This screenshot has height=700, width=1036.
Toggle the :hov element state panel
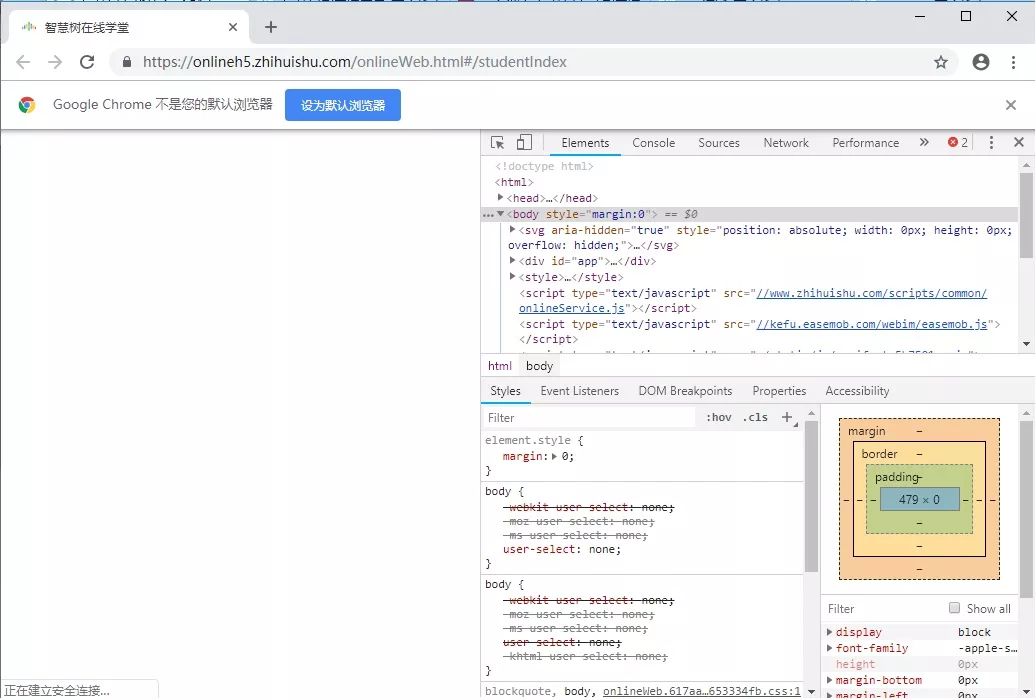click(718, 417)
